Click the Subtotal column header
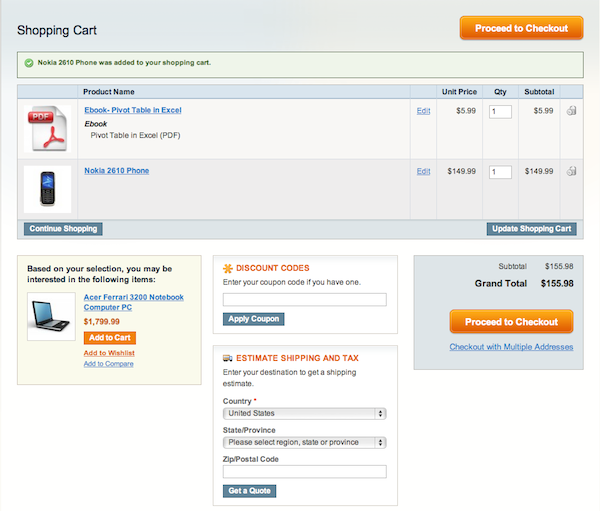Viewport: 600px width, 511px height. (539, 92)
